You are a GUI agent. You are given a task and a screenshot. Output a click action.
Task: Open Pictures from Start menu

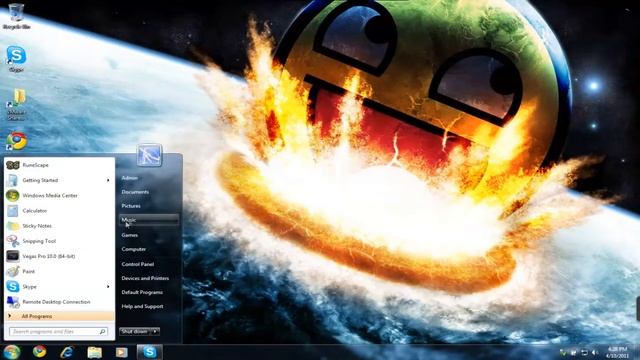click(x=131, y=206)
